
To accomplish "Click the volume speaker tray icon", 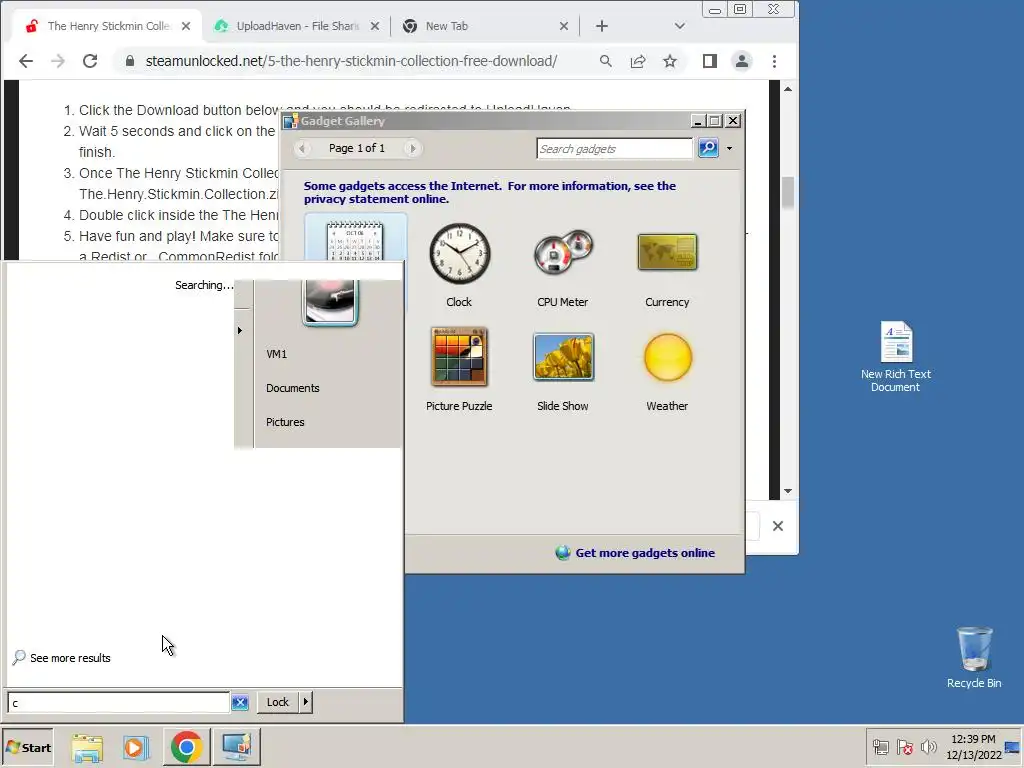I will tap(928, 747).
